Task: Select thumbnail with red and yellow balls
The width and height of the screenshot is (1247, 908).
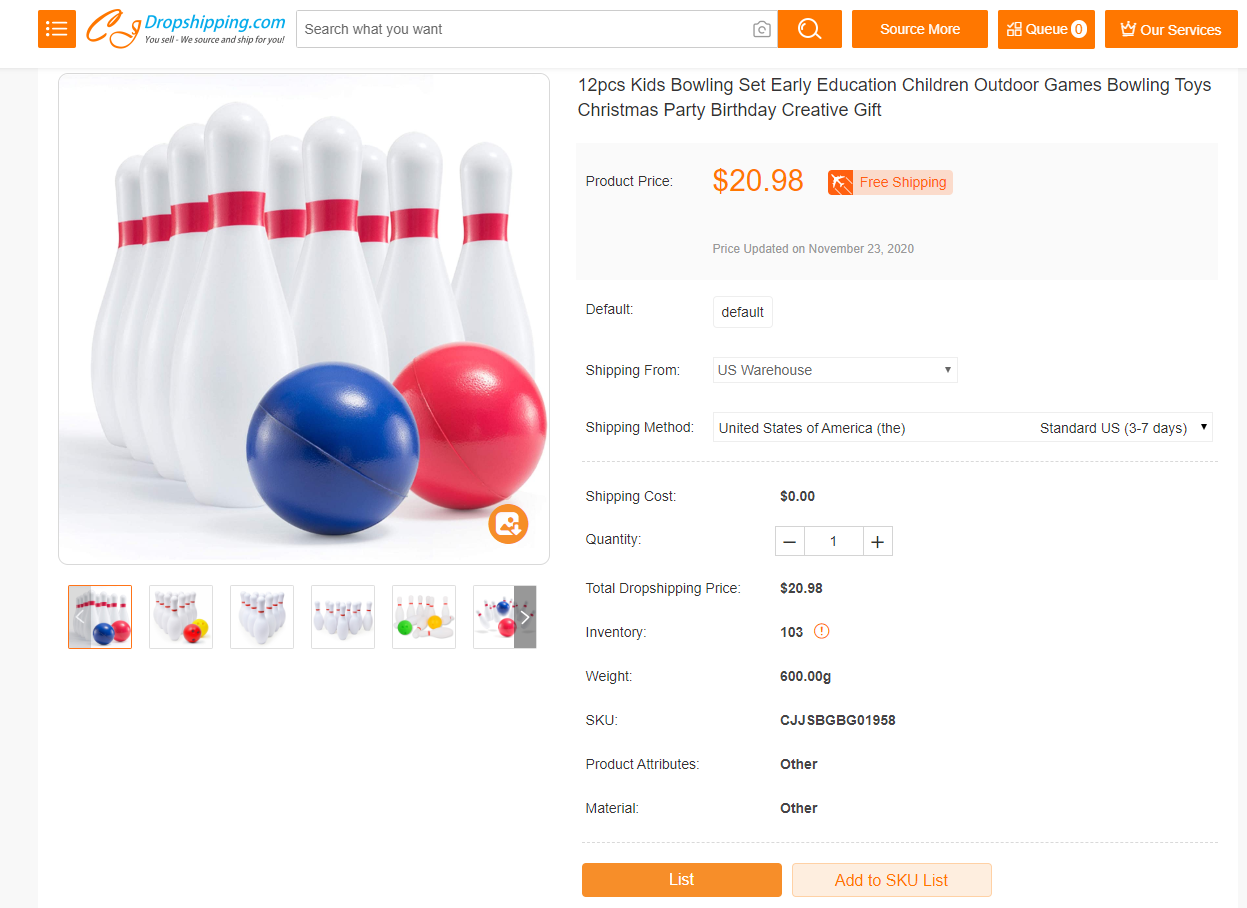Action: pyautogui.click(x=181, y=617)
